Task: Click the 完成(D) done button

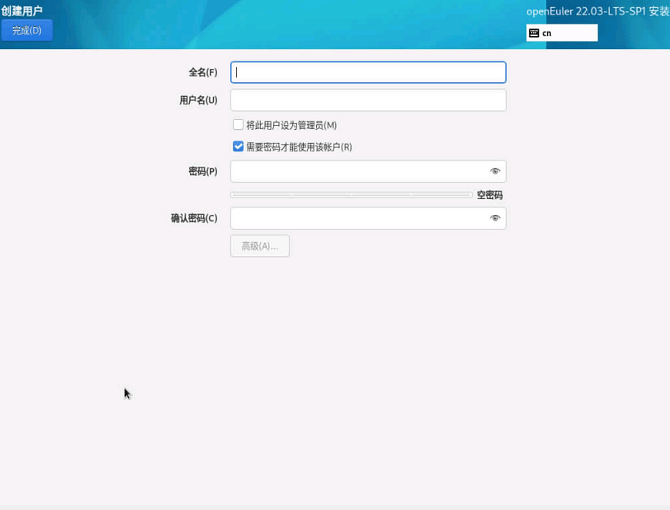Action: 27,30
